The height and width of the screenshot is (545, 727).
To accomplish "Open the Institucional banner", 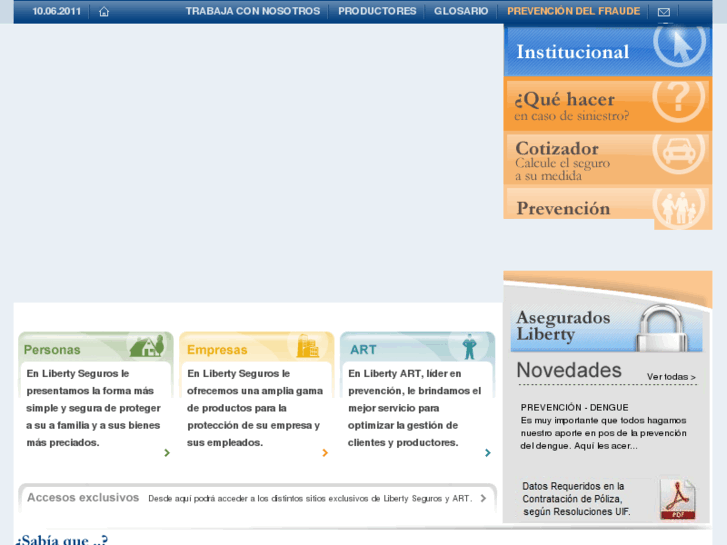I will (608, 51).
